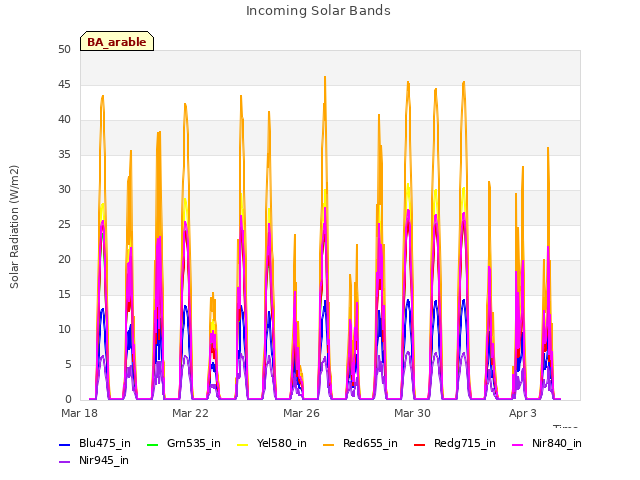Select the Redg715_in legend label

(465, 444)
